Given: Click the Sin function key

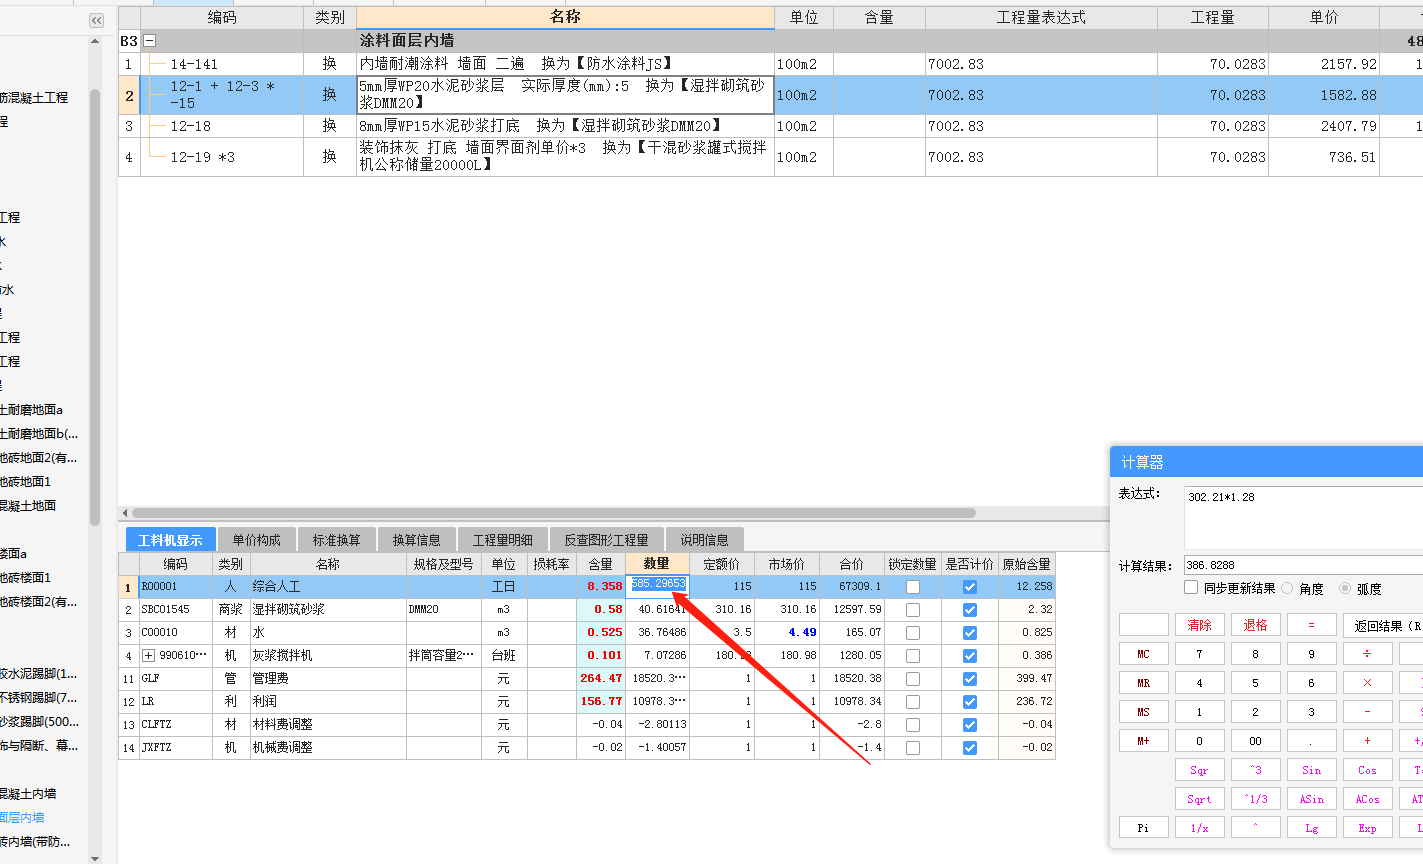Looking at the screenshot, I should pos(1312,770).
